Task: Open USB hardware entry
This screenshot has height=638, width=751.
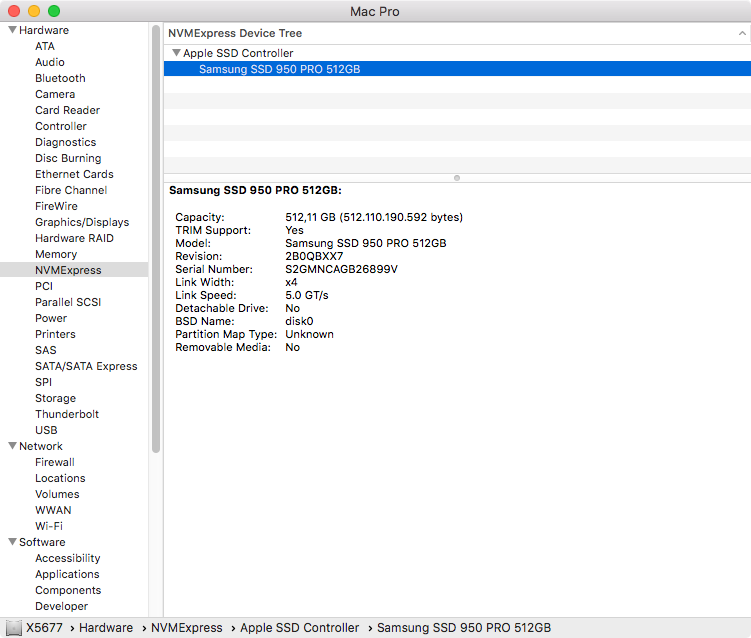Action: click(46, 430)
